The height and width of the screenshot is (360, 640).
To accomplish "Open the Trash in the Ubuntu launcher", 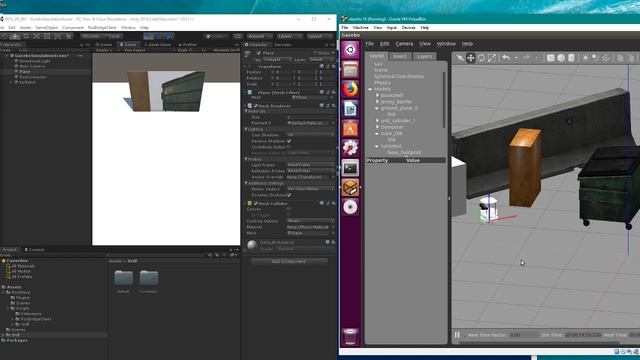I will tap(350, 337).
